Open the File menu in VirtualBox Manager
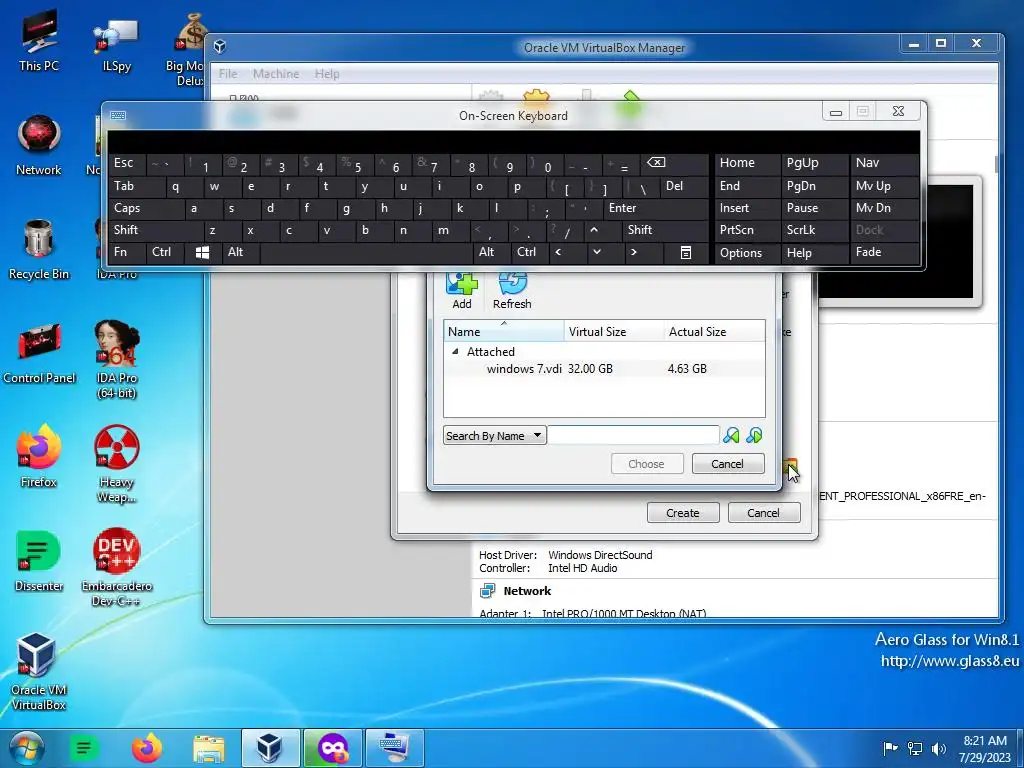Screen dimensions: 1024x768 [228, 74]
